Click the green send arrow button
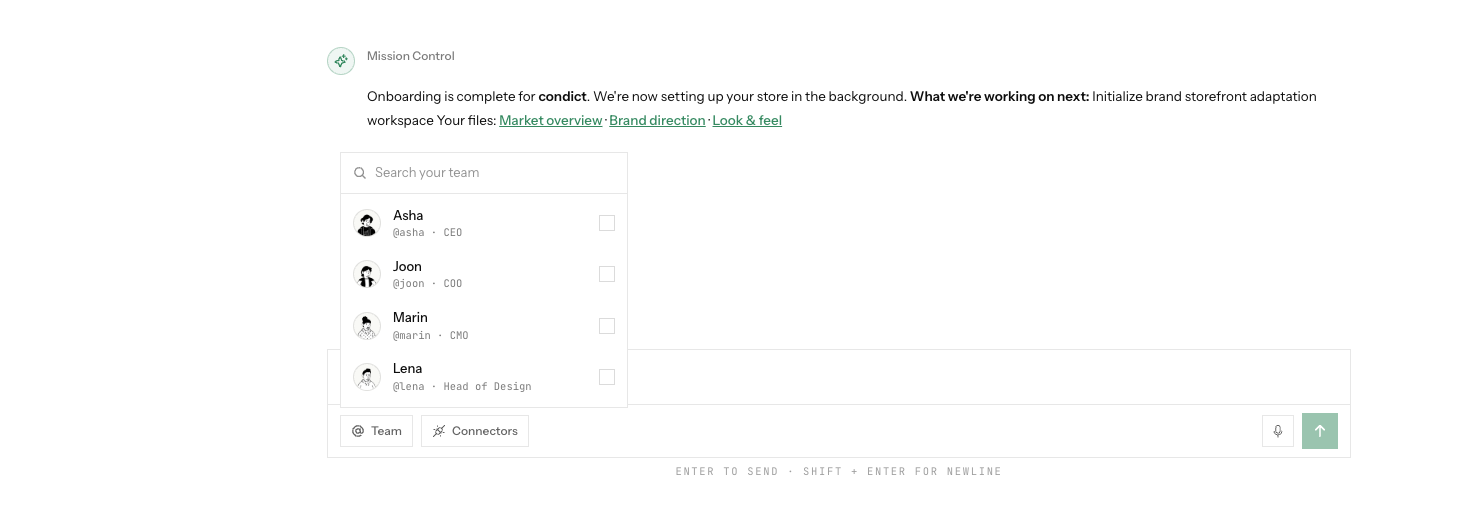 point(1320,431)
